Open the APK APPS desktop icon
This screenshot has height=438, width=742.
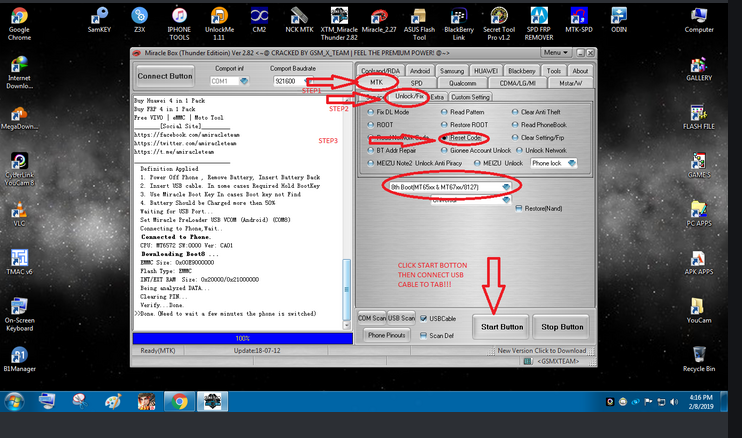tap(699, 263)
